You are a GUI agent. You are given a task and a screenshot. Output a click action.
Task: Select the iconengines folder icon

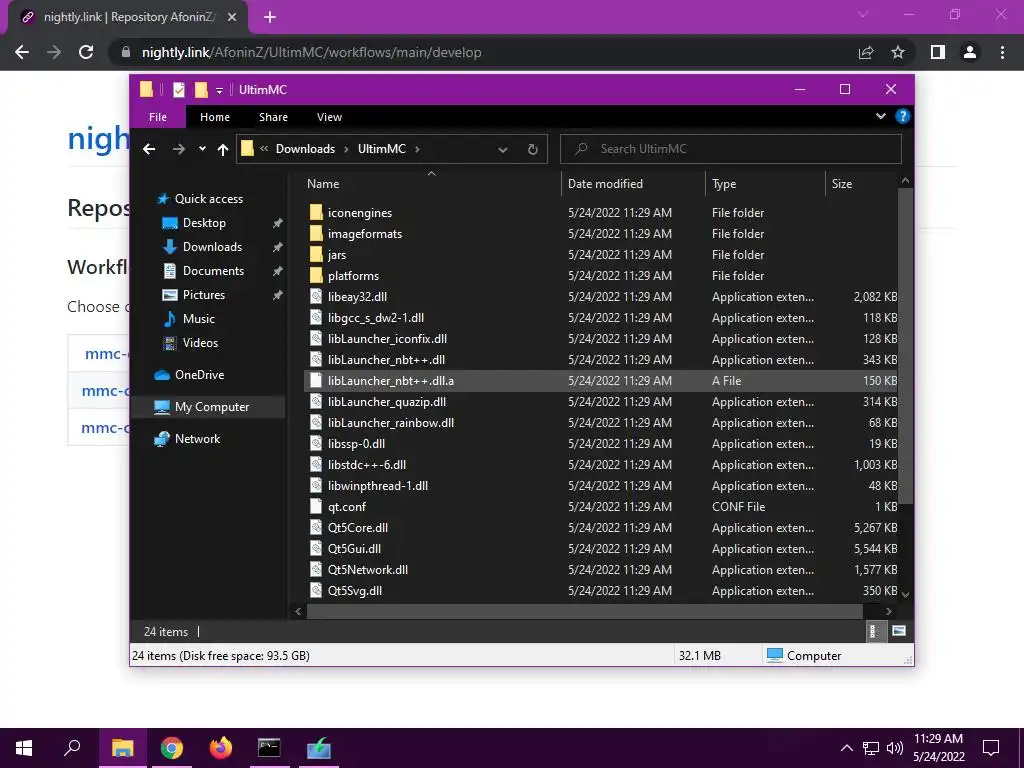[316, 212]
